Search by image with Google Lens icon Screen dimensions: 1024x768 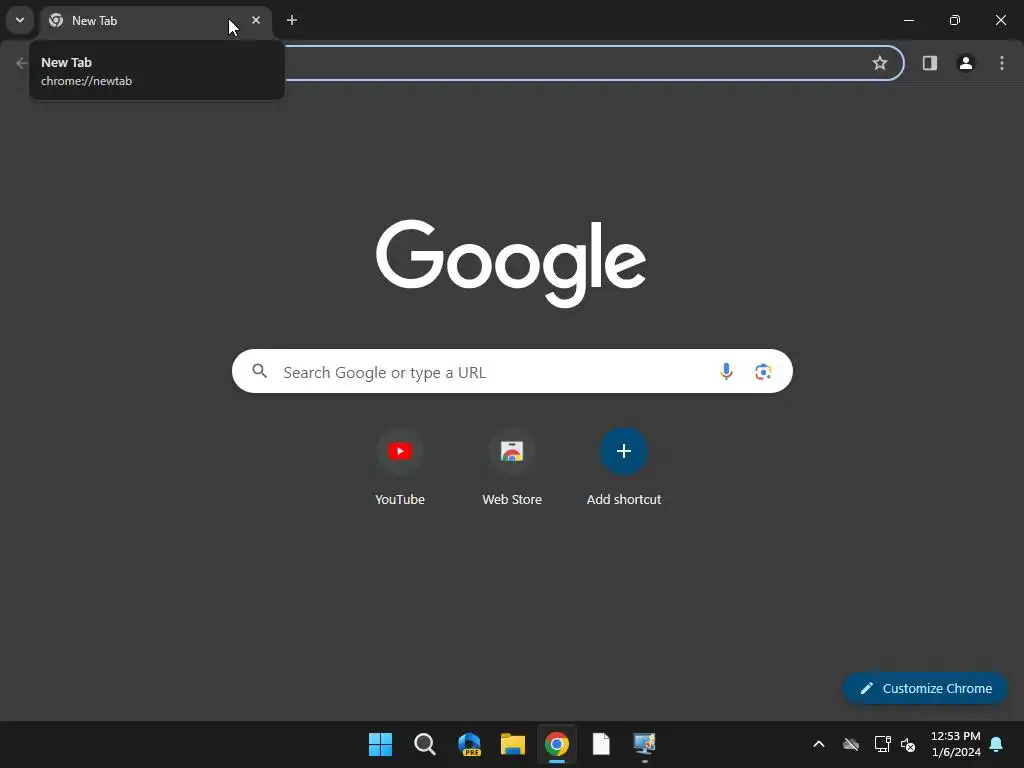tap(763, 372)
